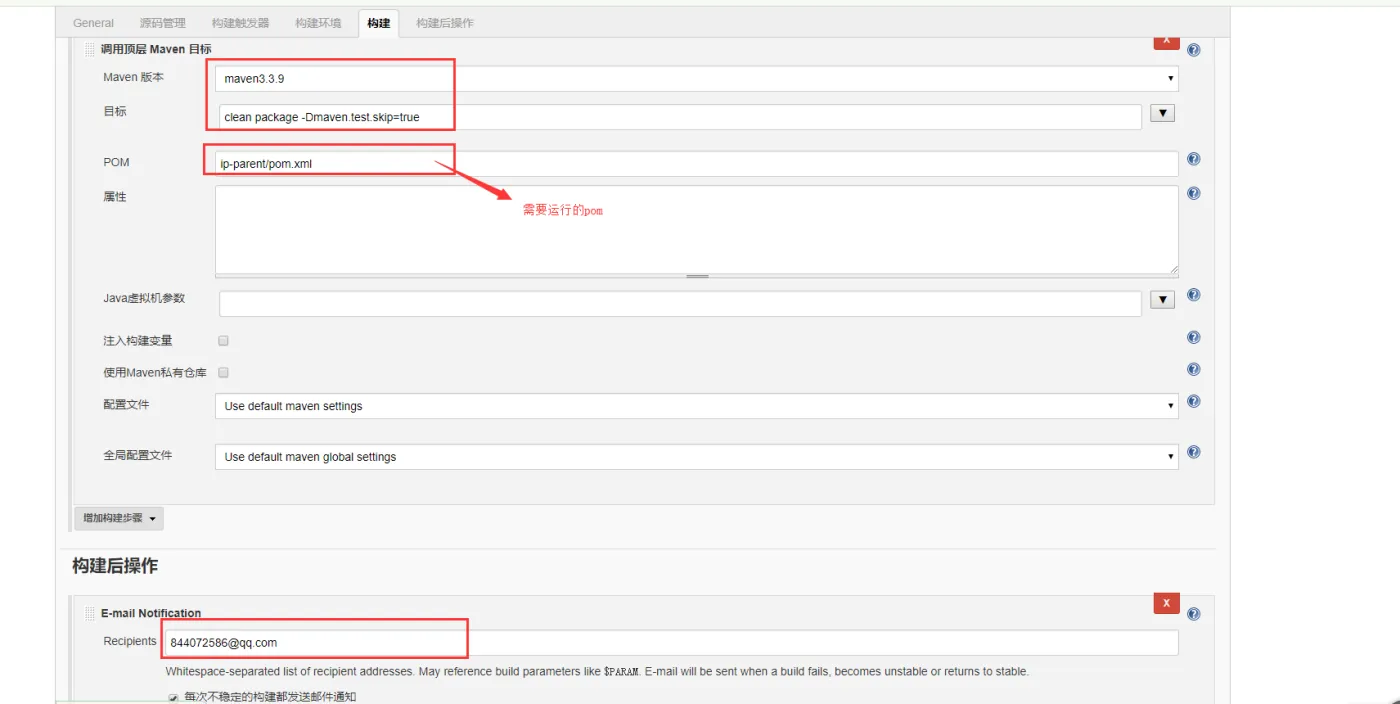Expand the Java虚拟机参数 field with arrow button

coord(1162,299)
